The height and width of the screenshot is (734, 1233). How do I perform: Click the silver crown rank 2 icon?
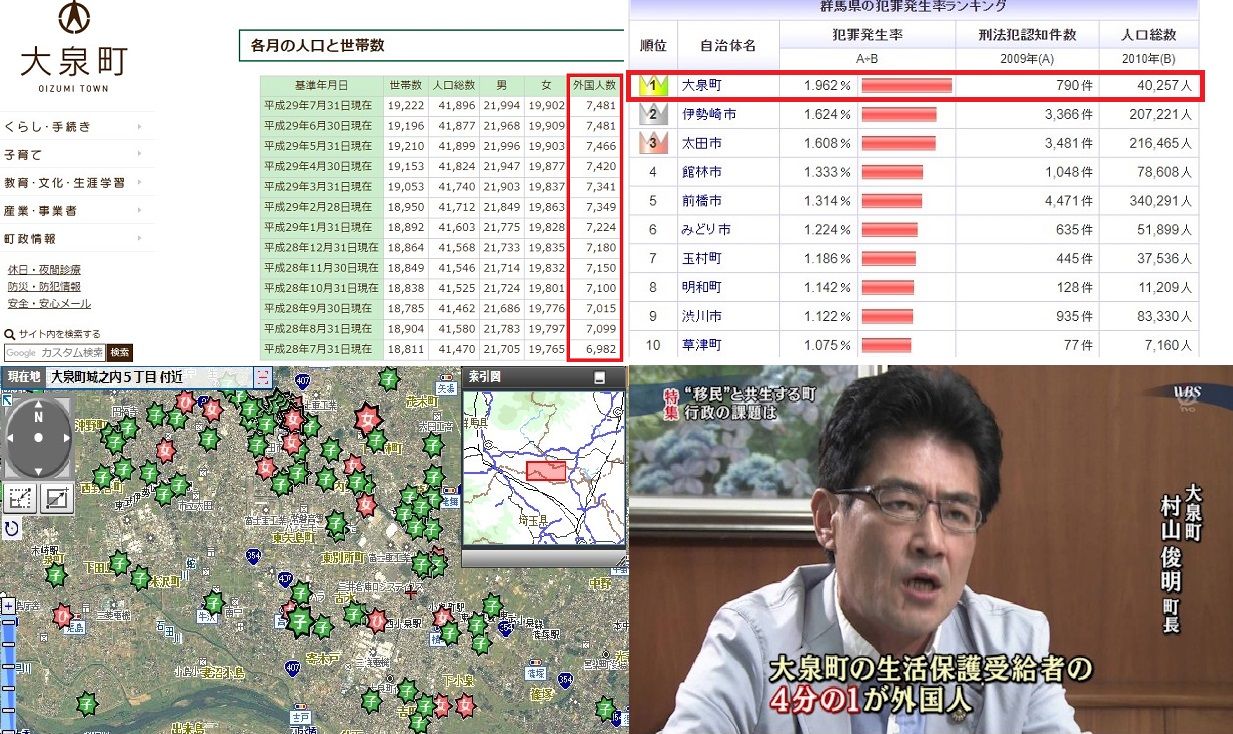[652, 115]
